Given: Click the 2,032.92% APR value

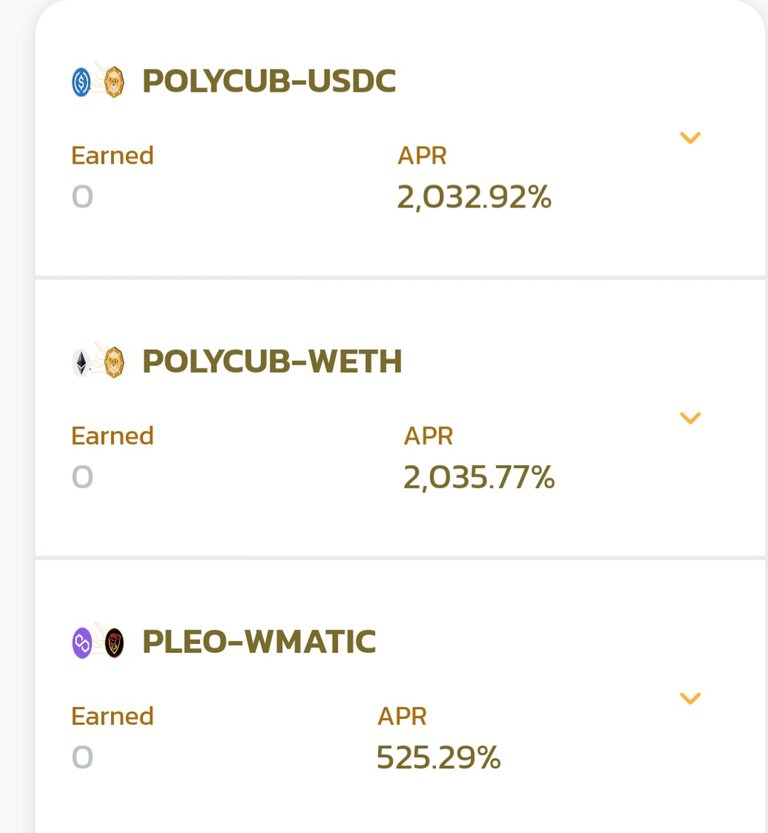Looking at the screenshot, I should click(x=474, y=197).
